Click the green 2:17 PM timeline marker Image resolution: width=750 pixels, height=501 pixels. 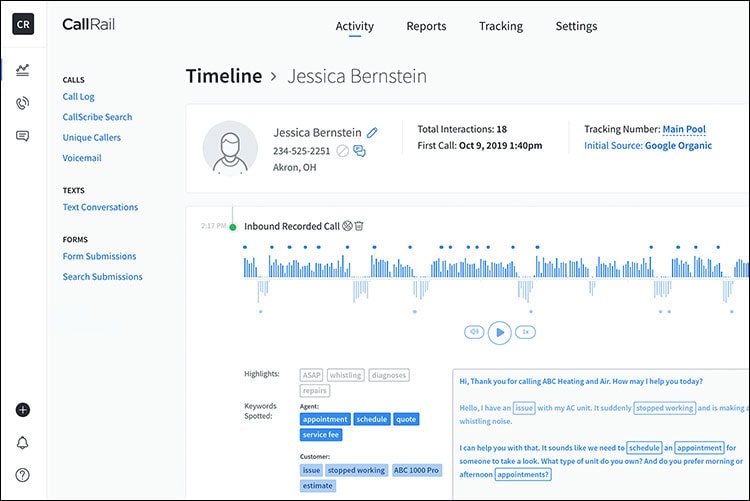tap(232, 227)
